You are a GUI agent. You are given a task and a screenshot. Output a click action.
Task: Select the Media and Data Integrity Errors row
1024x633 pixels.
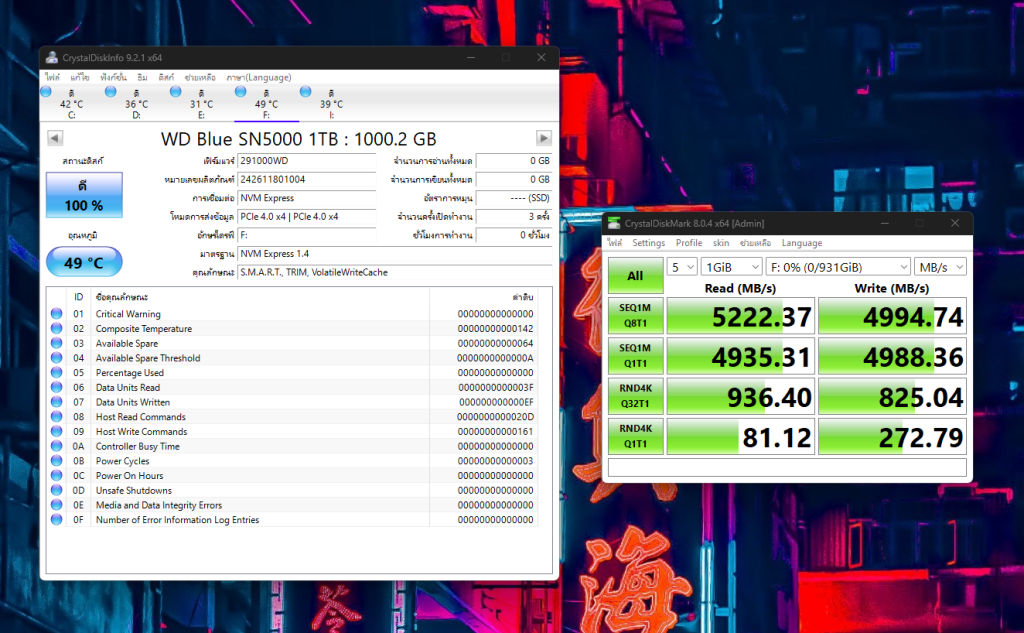click(x=293, y=505)
